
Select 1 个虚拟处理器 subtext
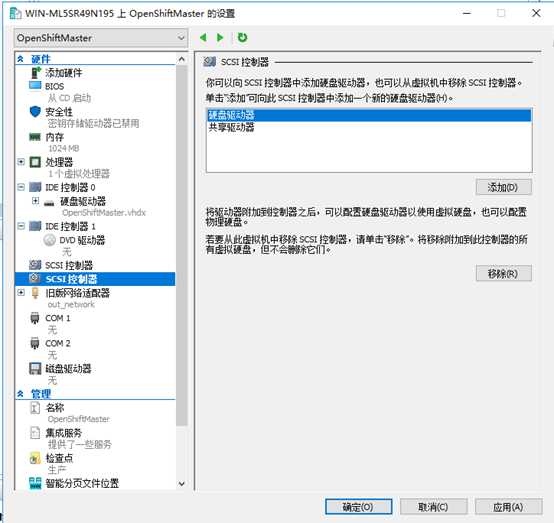[x=79, y=174]
